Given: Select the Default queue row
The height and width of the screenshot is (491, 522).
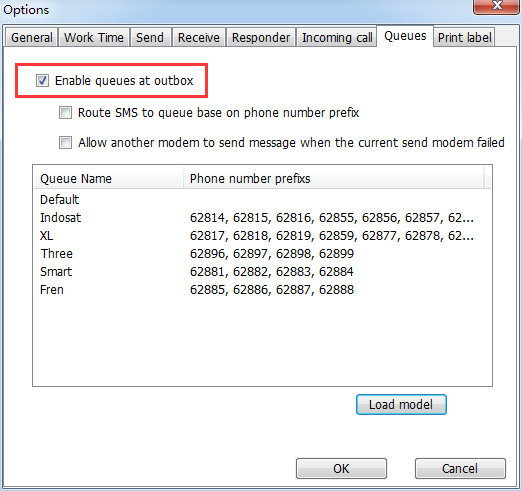Looking at the screenshot, I should tap(262, 200).
